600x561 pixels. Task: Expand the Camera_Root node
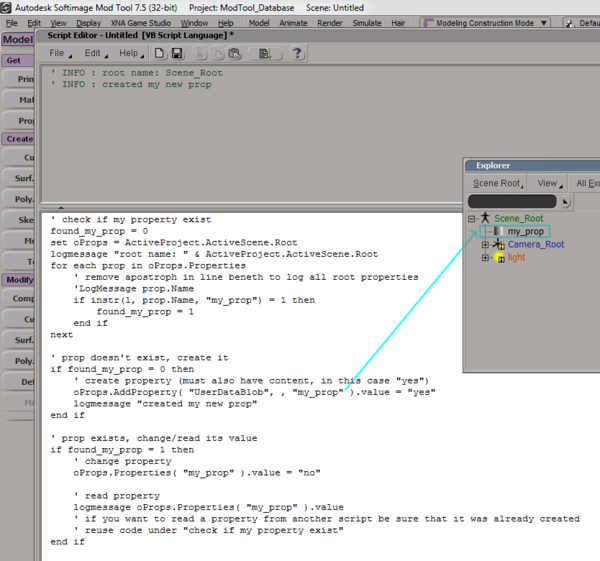click(x=485, y=244)
